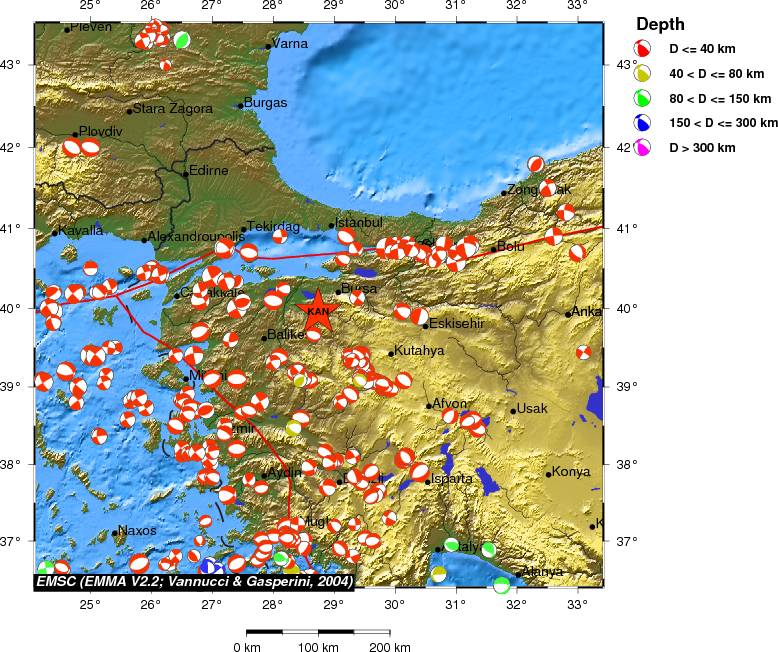Image resolution: width=778 pixels, height=652 pixels.
Task: Click the 100 km scale bar label
Action: coord(318,647)
